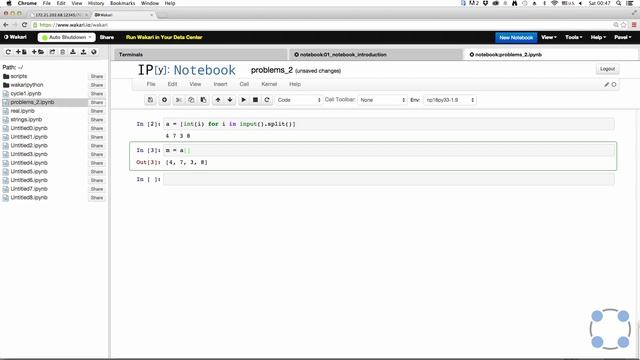The width and height of the screenshot is (640, 360).
Task: Click the notebook title problems_2
Action: 272,70
